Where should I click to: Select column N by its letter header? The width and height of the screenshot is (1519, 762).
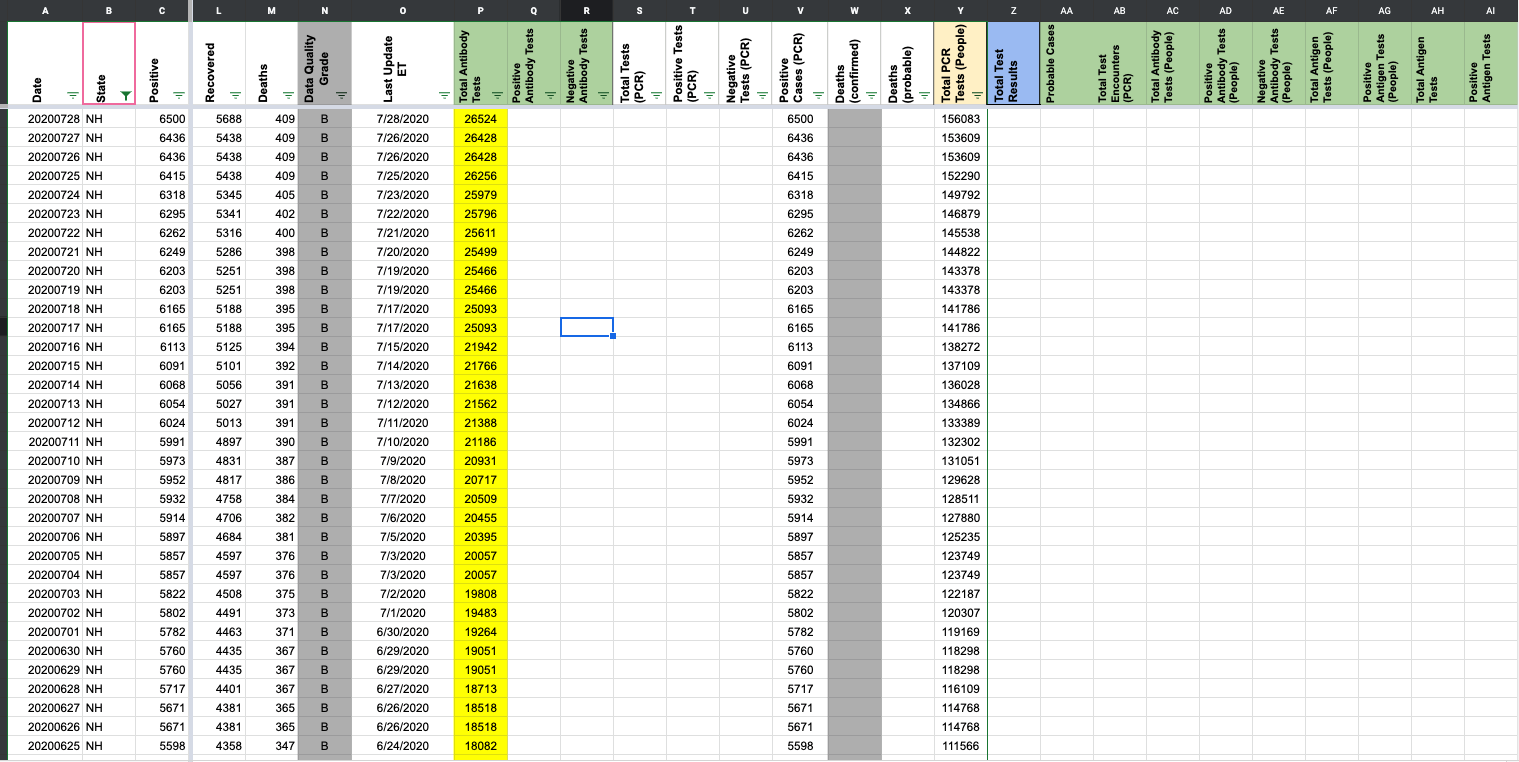click(x=325, y=10)
